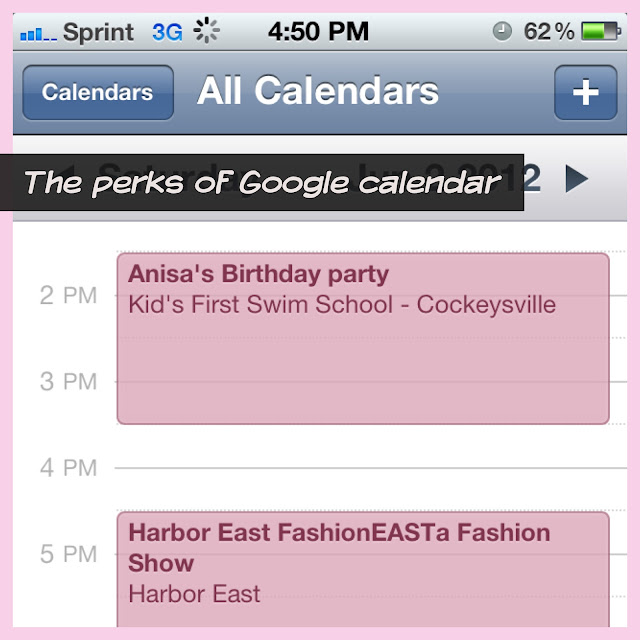Tap the green battery icon
The width and height of the screenshot is (640, 640).
pyautogui.click(x=601, y=32)
